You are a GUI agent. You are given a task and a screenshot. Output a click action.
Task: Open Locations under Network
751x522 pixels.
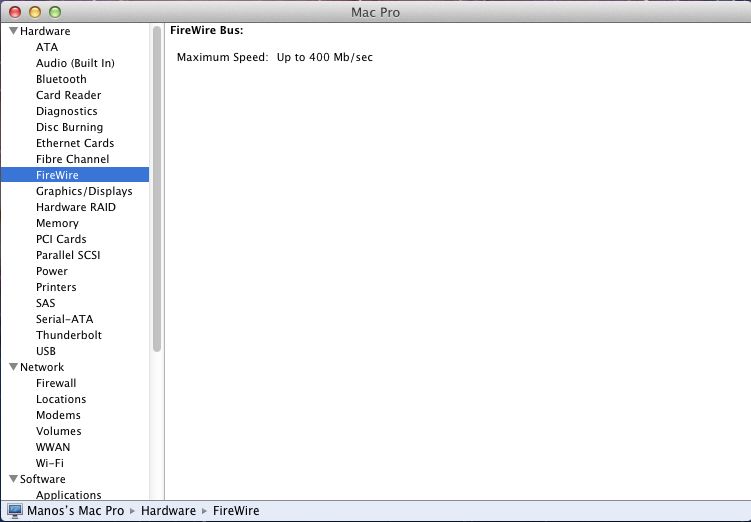click(61, 399)
